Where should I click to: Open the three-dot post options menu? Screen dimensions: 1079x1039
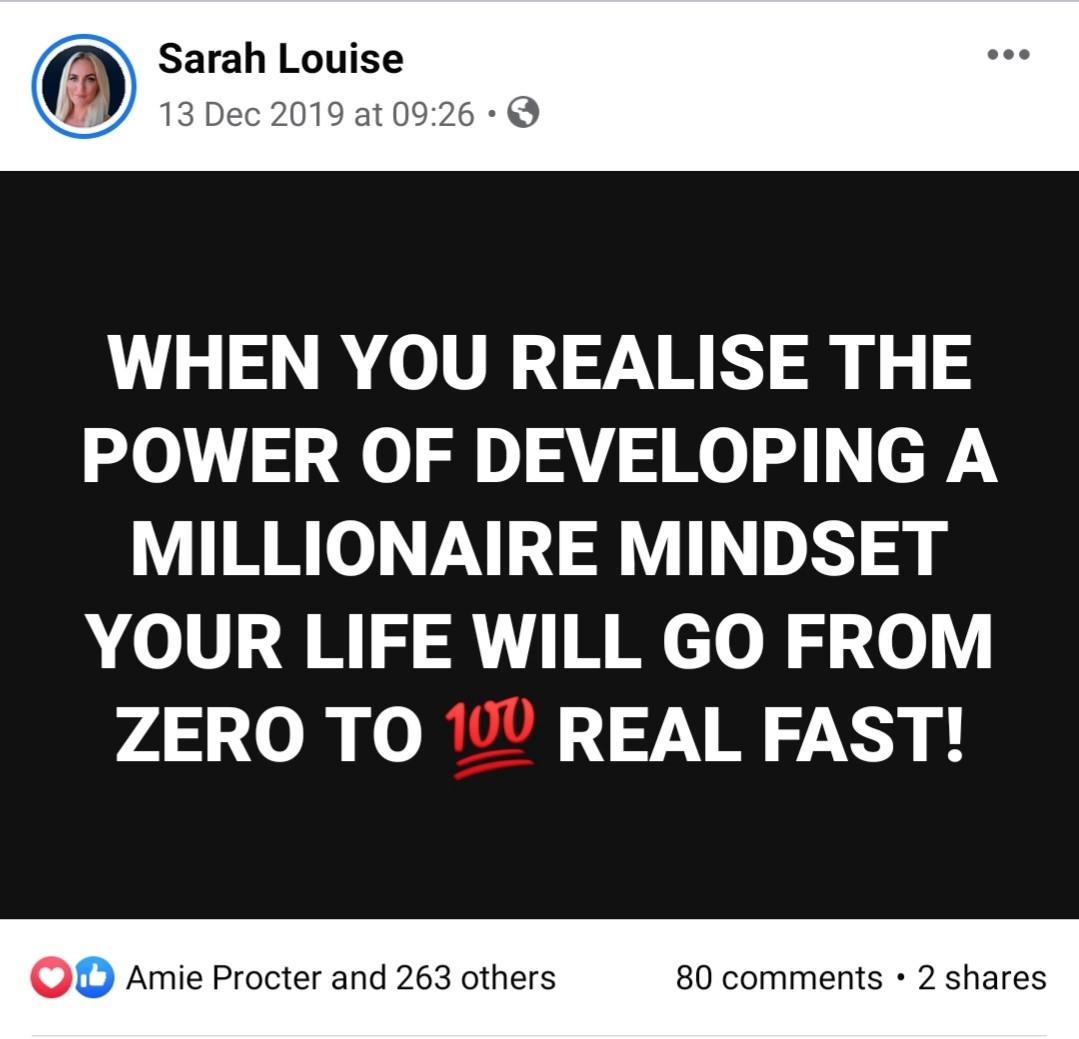click(1008, 54)
